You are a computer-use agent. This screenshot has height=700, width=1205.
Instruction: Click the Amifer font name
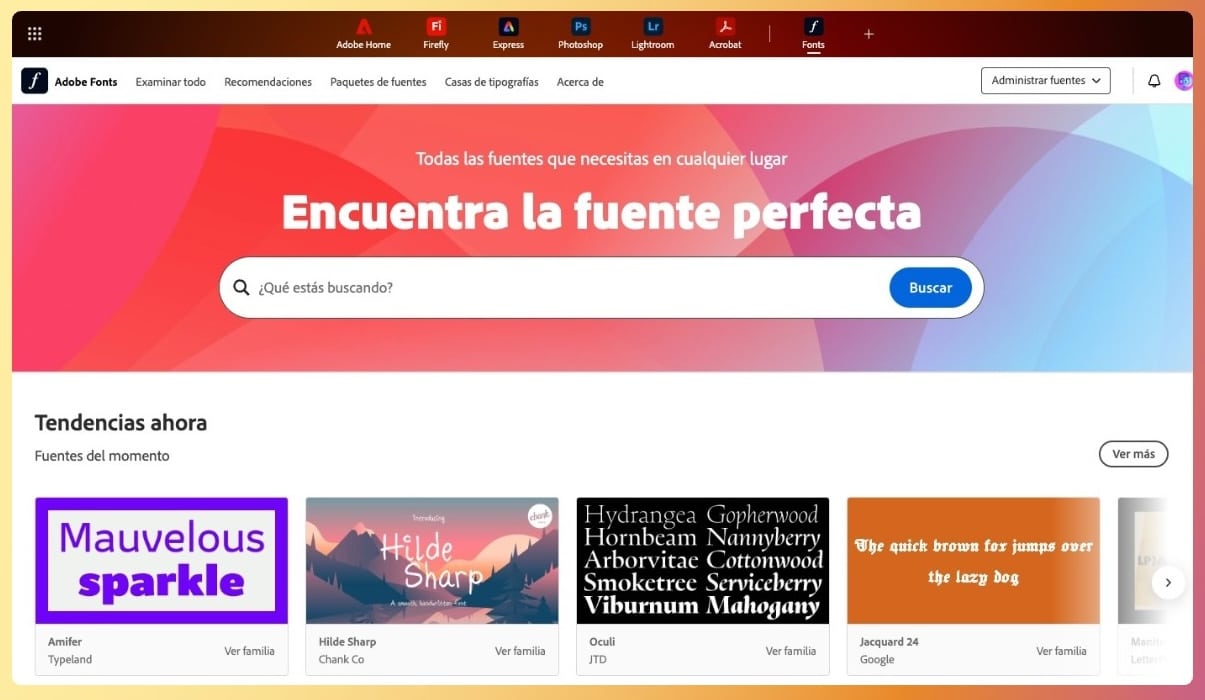click(x=65, y=642)
